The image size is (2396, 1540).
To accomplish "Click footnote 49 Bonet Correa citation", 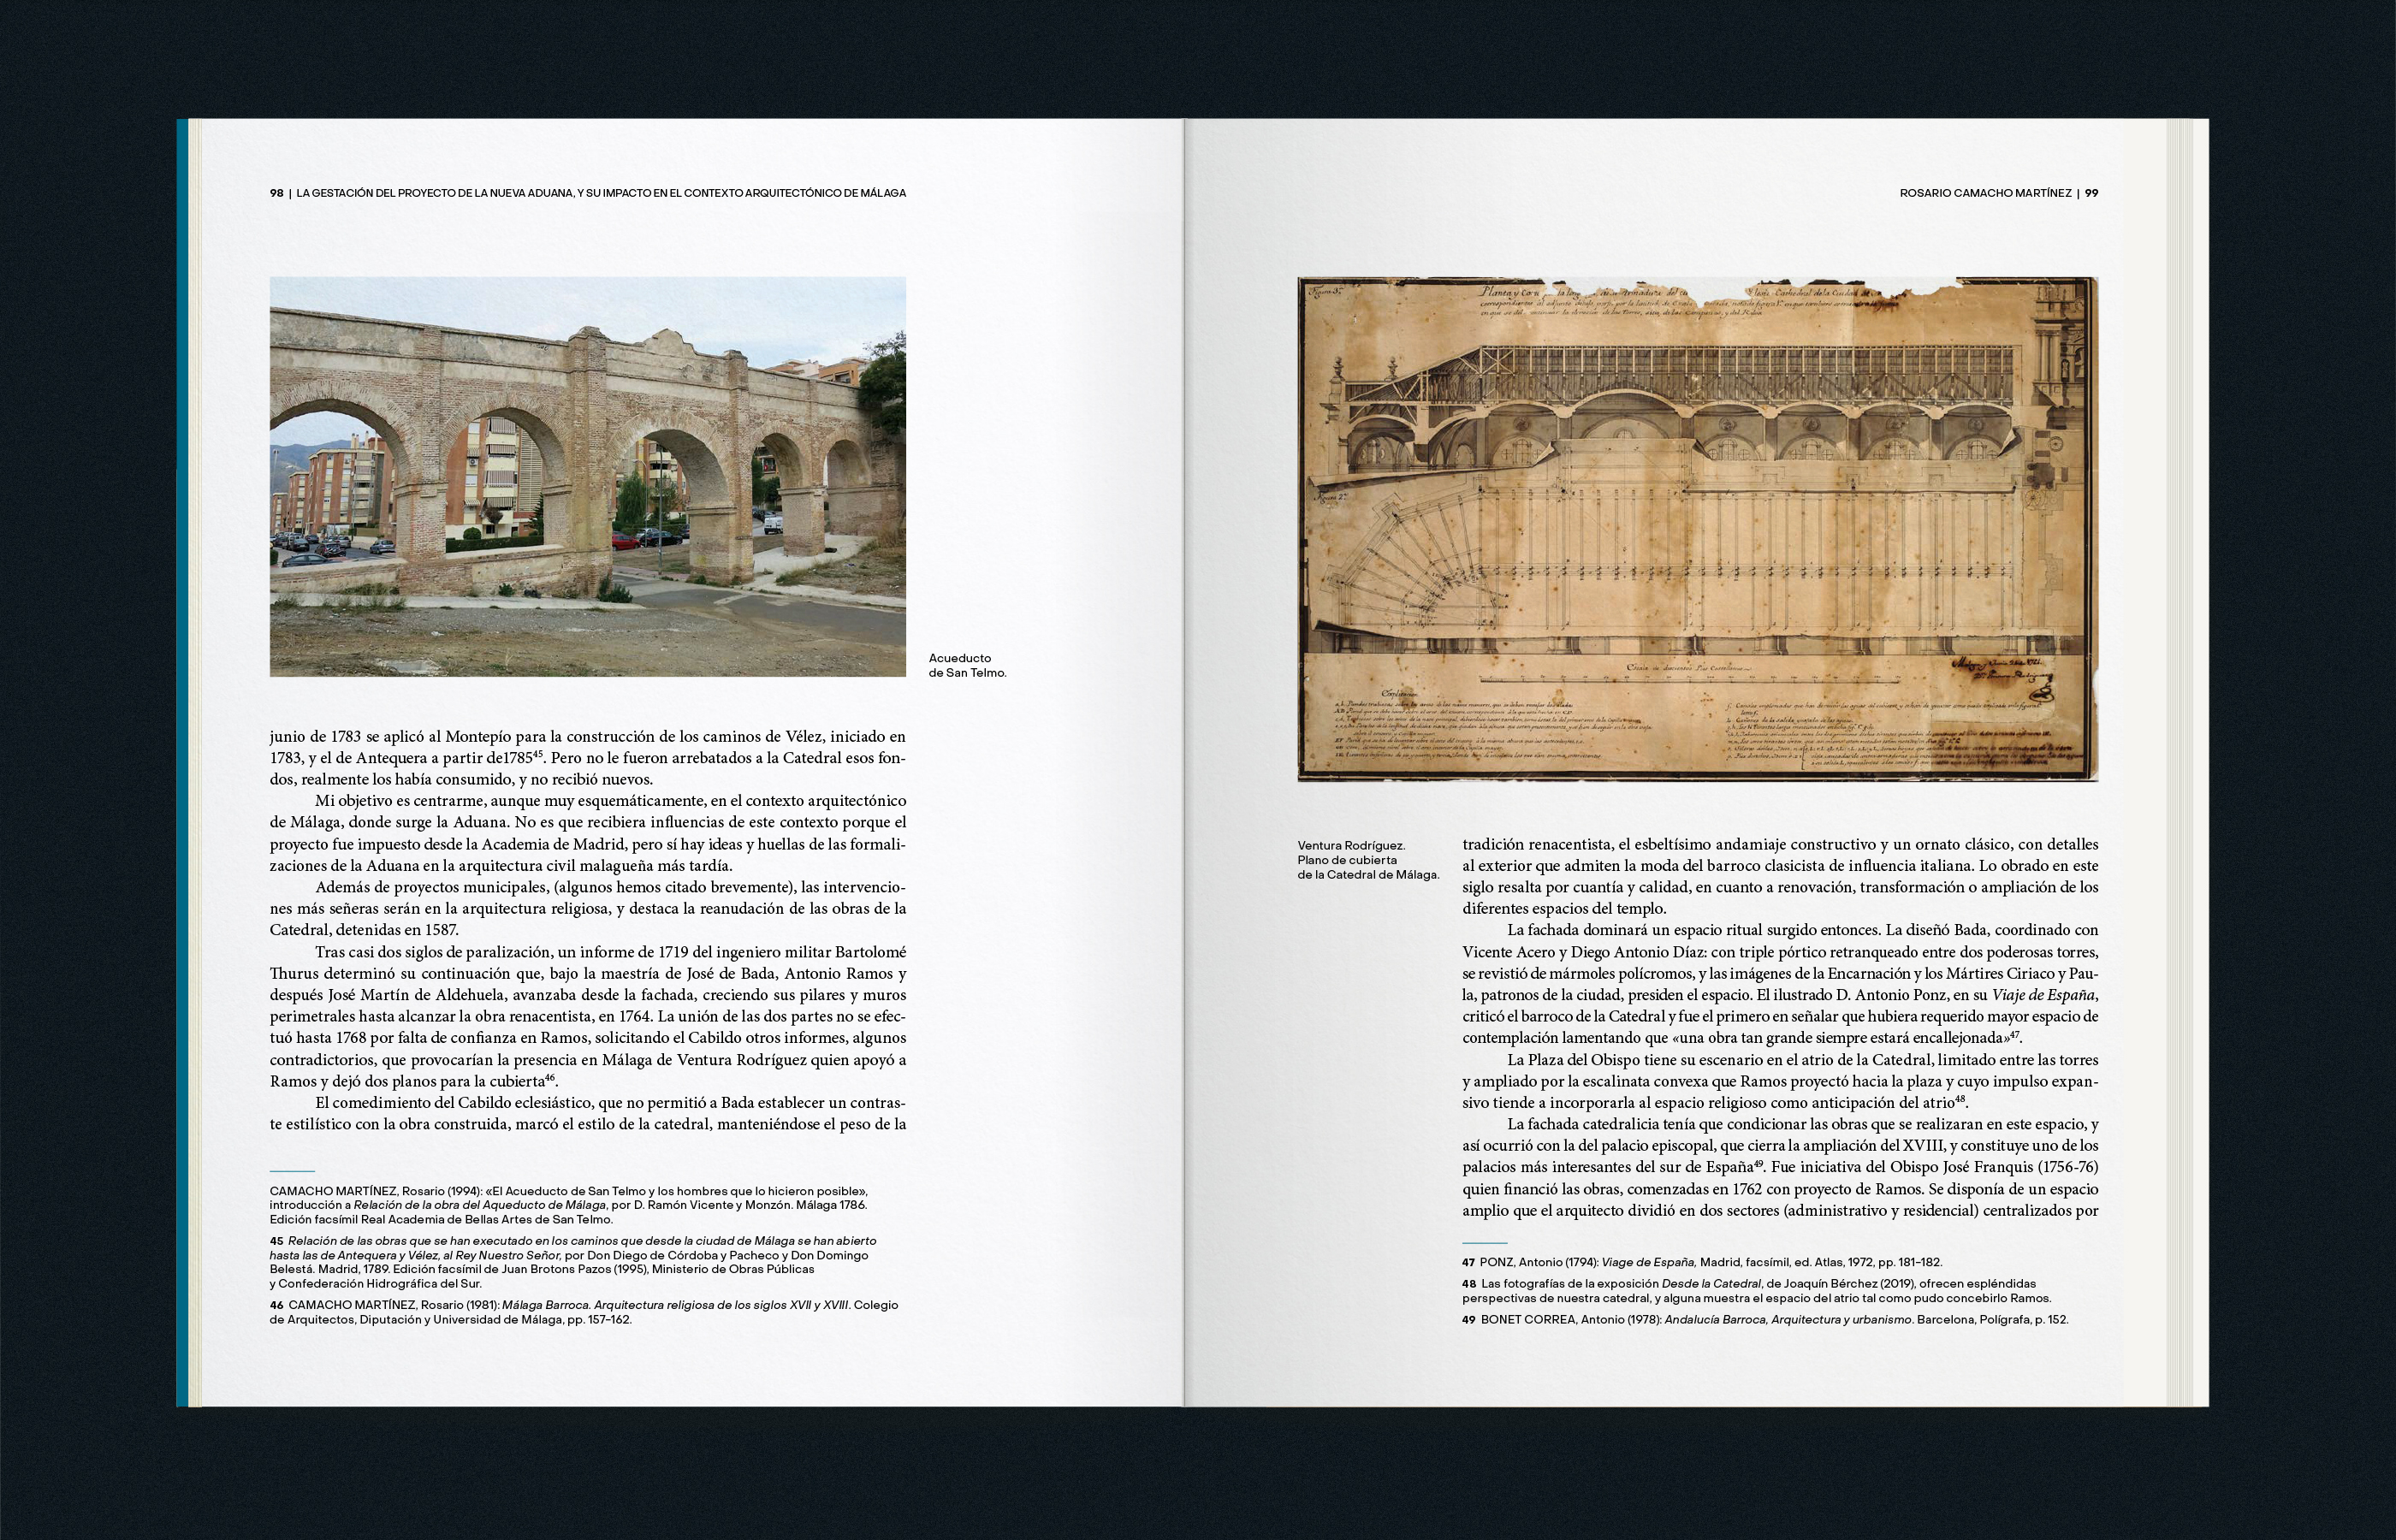I will pos(1764,1319).
